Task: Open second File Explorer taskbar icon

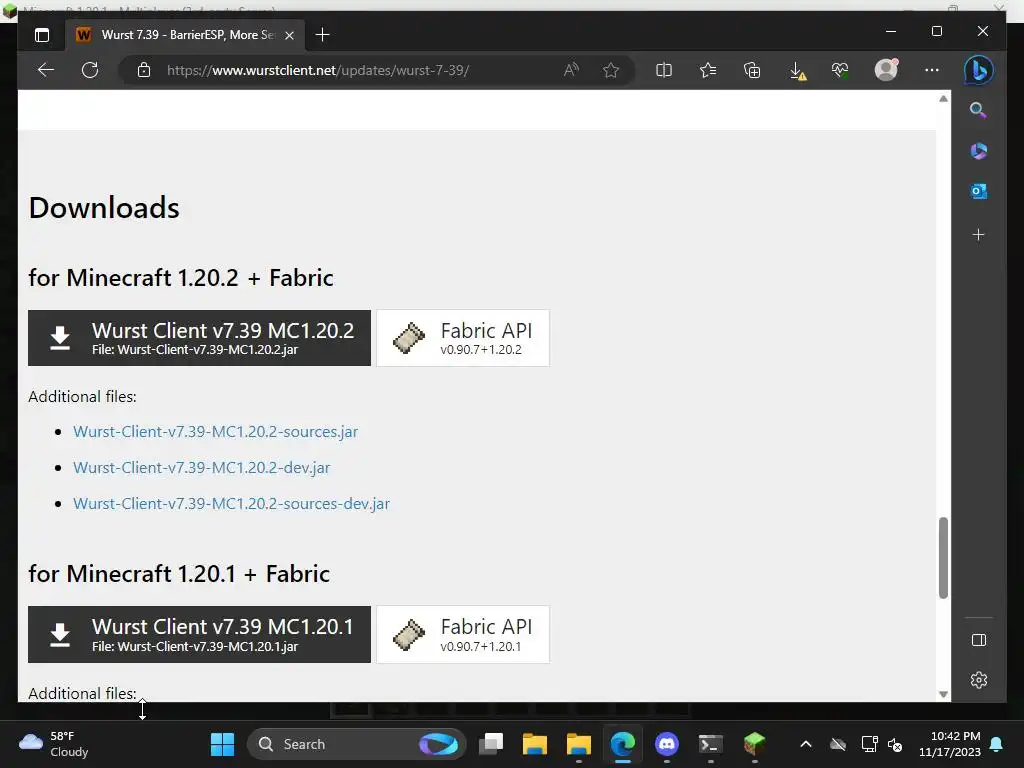Action: point(579,744)
